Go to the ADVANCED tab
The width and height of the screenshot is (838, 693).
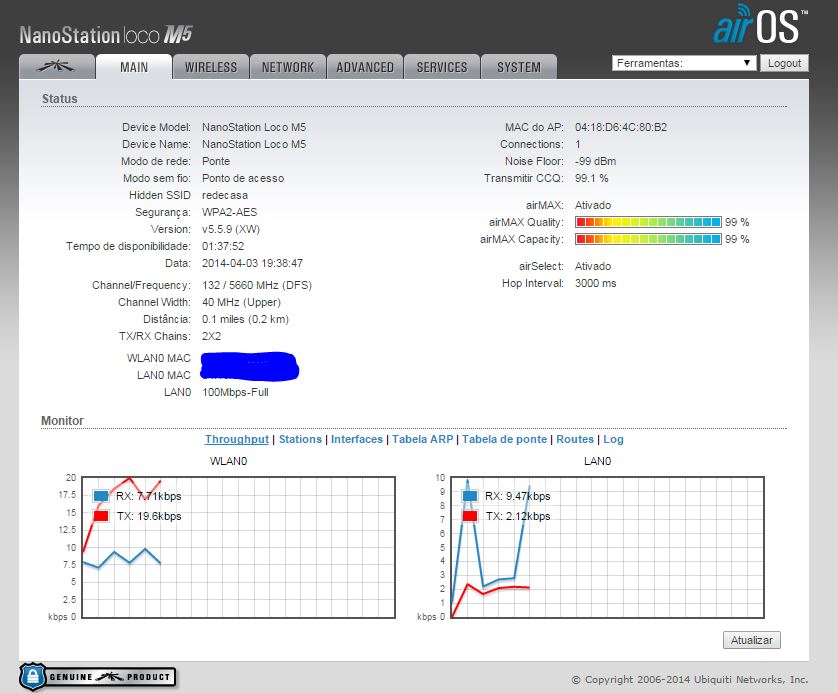coord(364,67)
